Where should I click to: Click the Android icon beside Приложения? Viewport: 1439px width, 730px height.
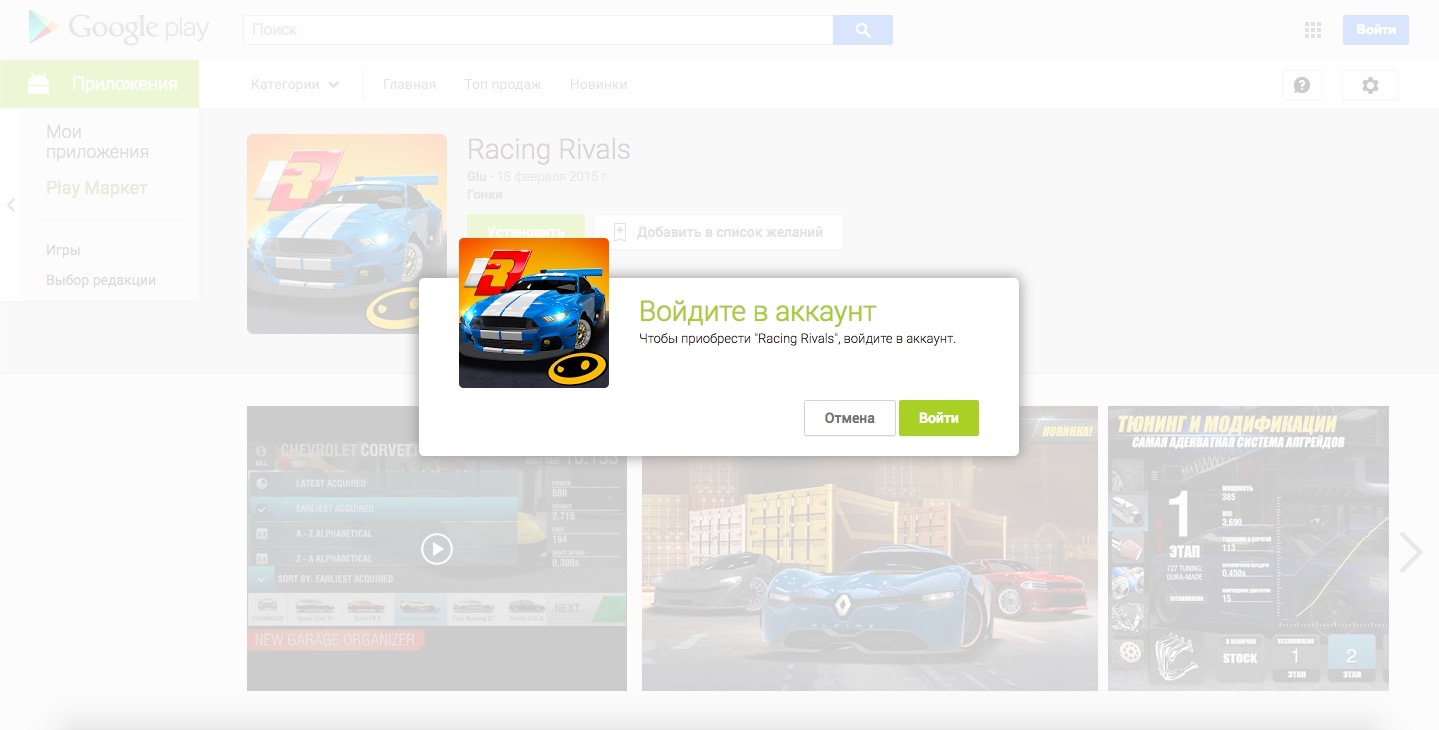pos(38,84)
